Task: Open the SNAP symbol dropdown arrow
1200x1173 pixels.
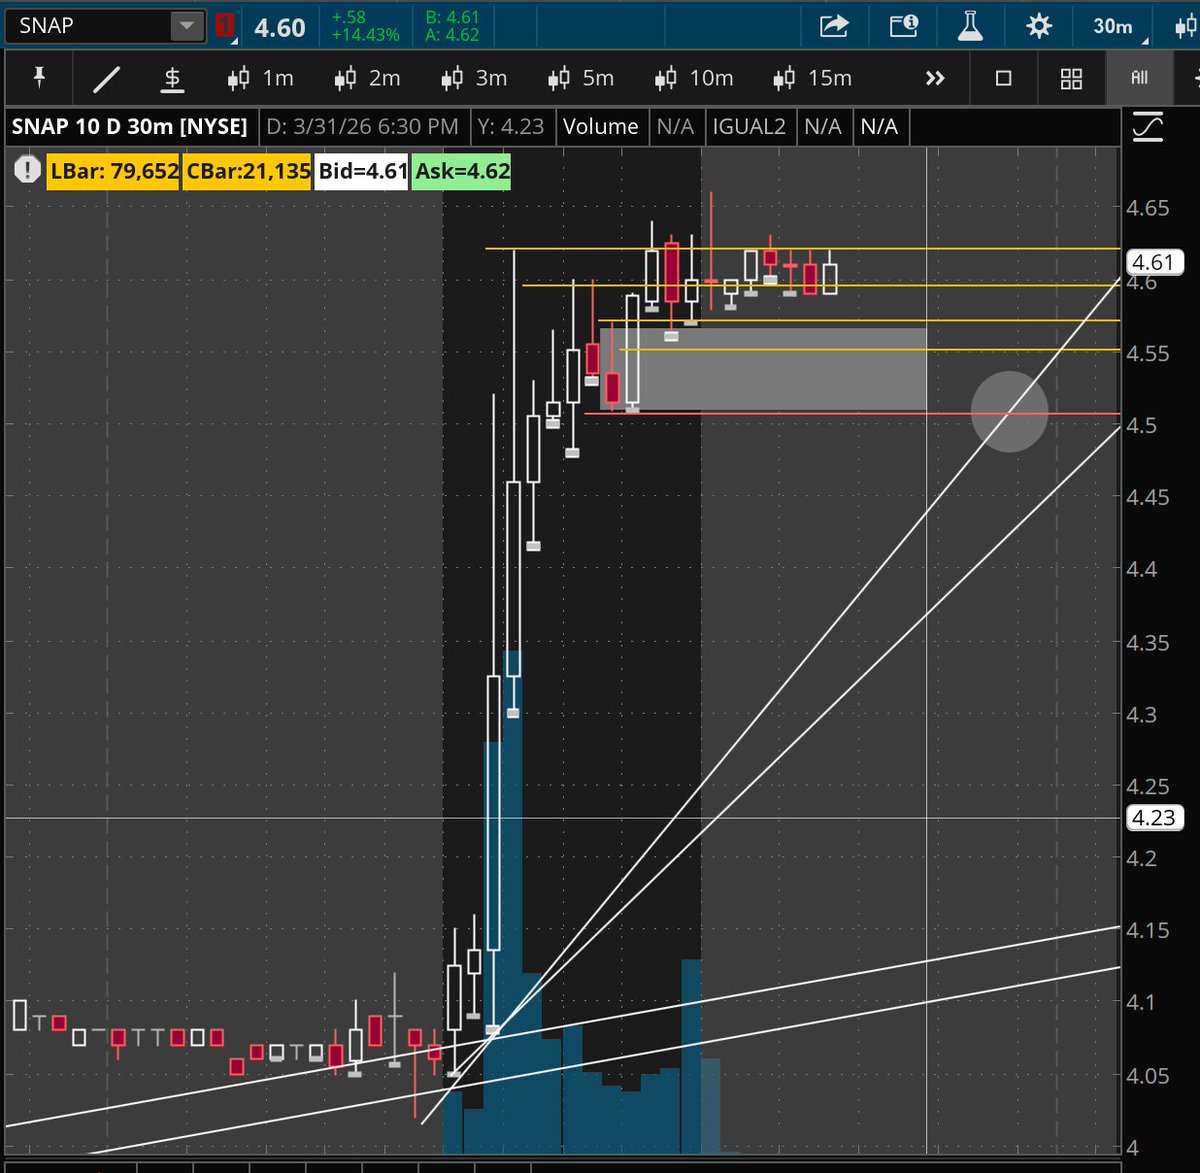Action: pos(187,26)
